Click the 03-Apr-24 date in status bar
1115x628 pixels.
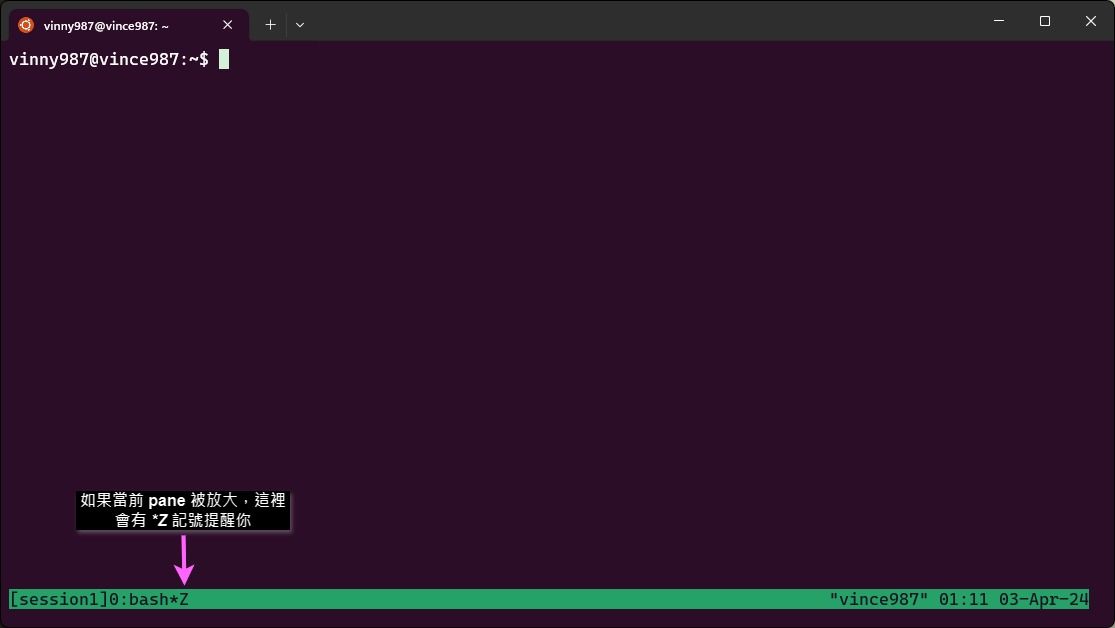coord(1042,600)
